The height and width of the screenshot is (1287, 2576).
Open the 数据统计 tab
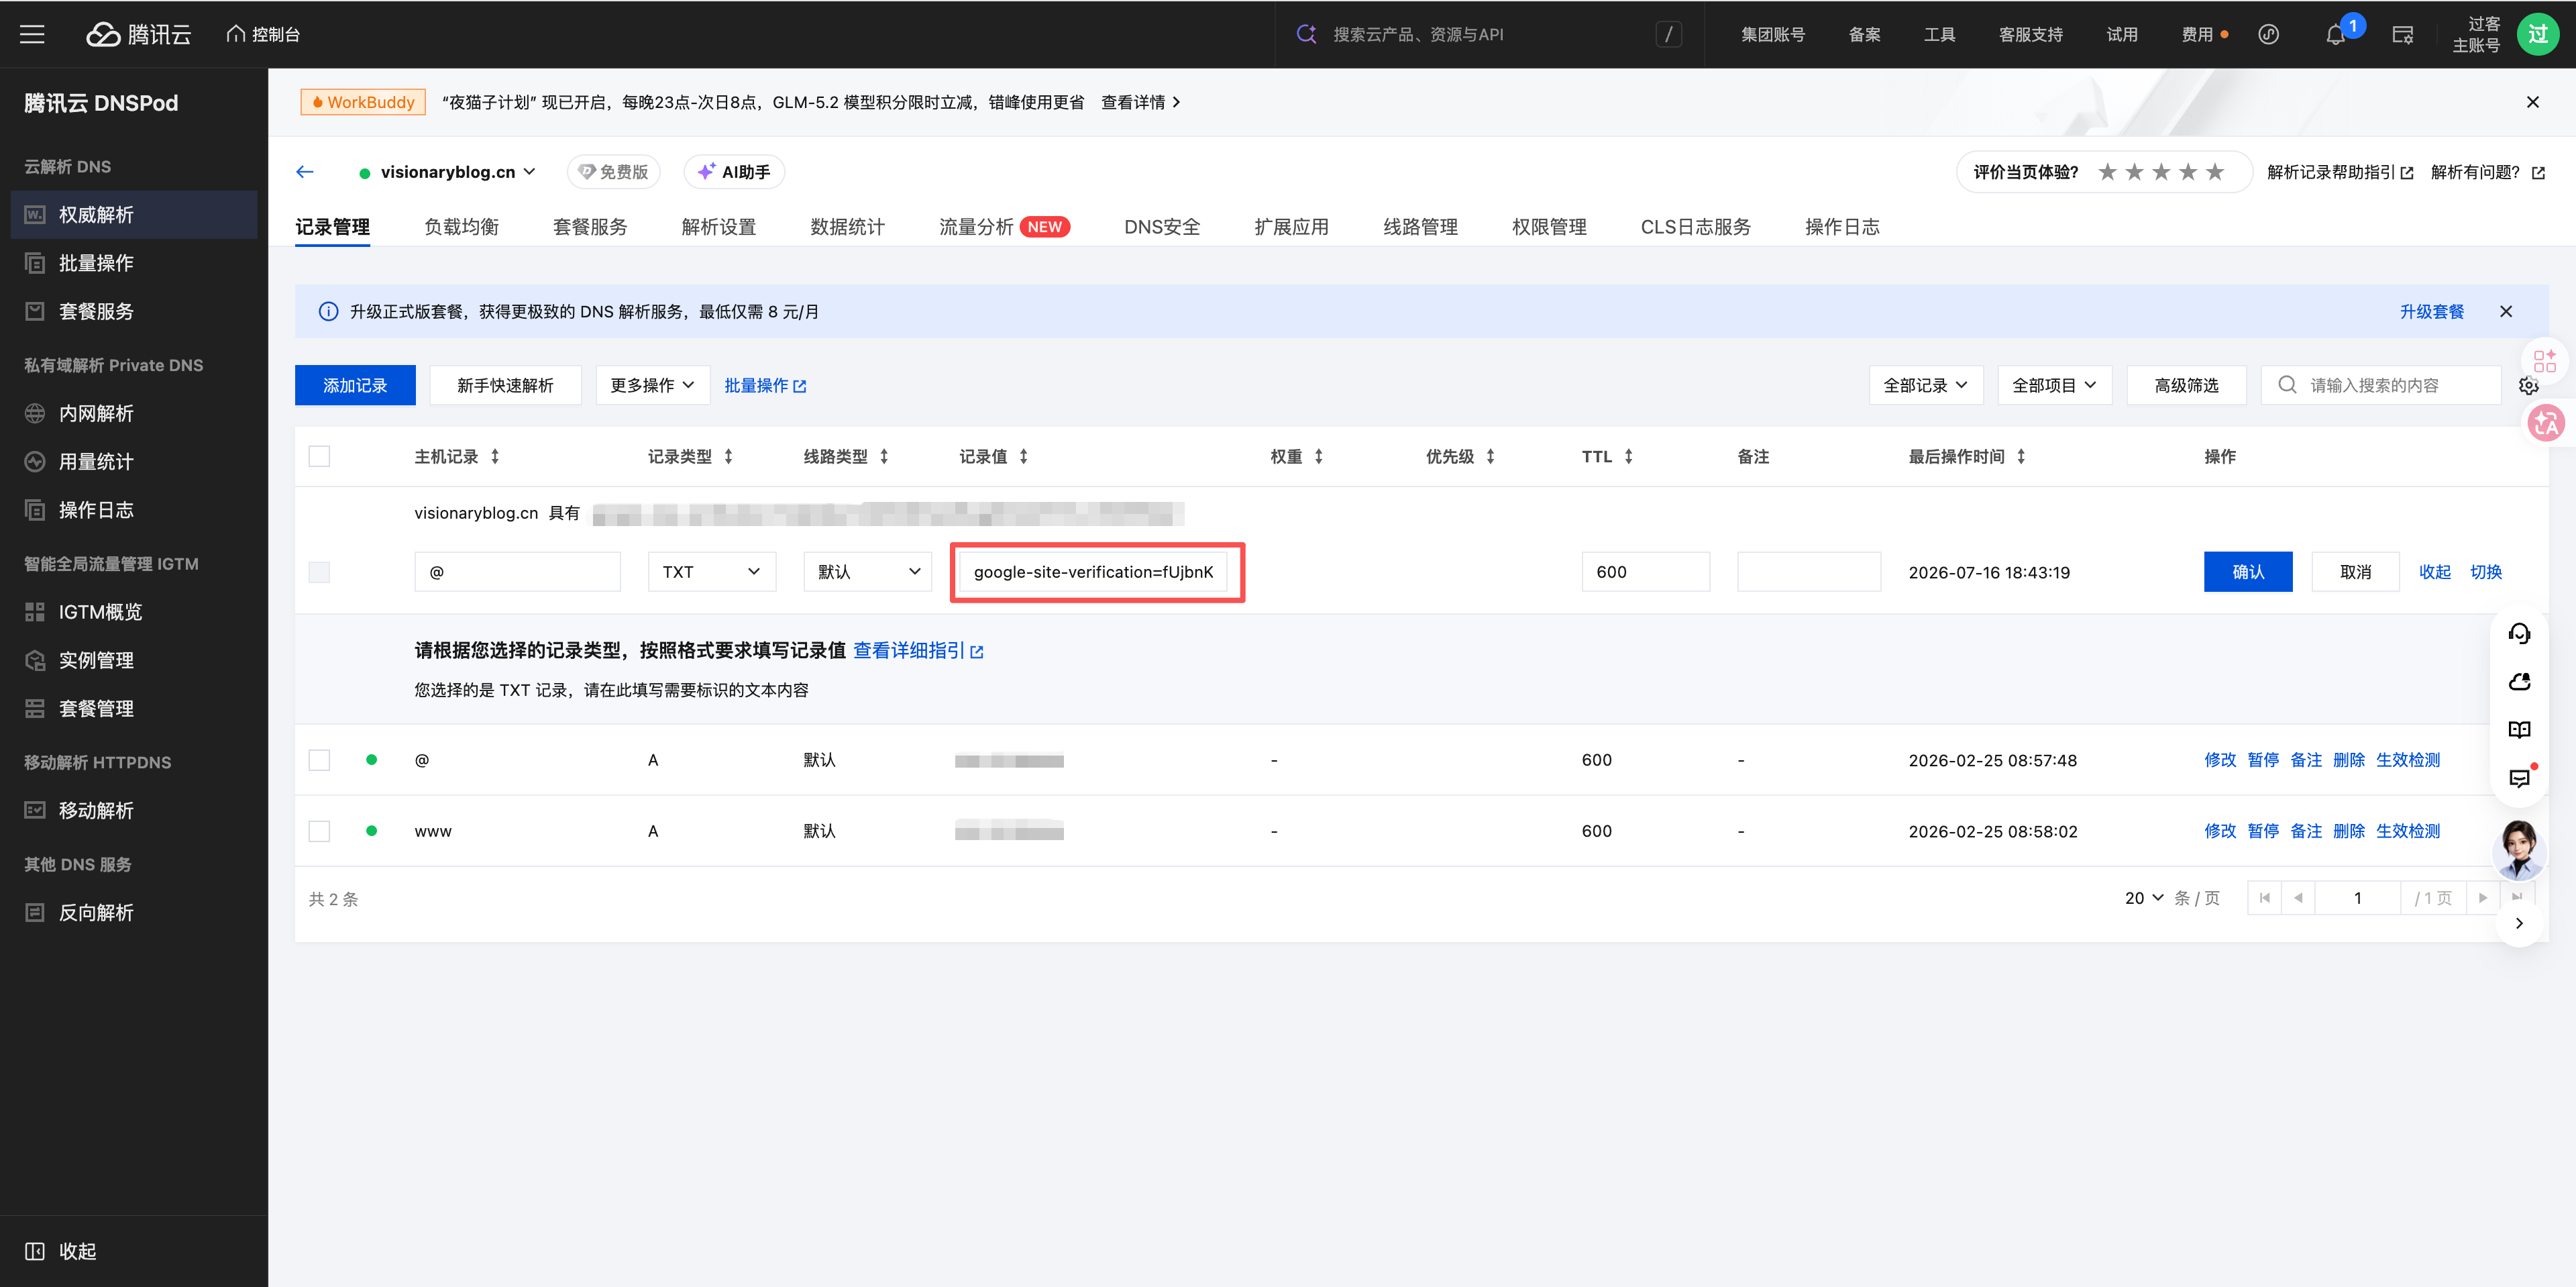(x=847, y=227)
